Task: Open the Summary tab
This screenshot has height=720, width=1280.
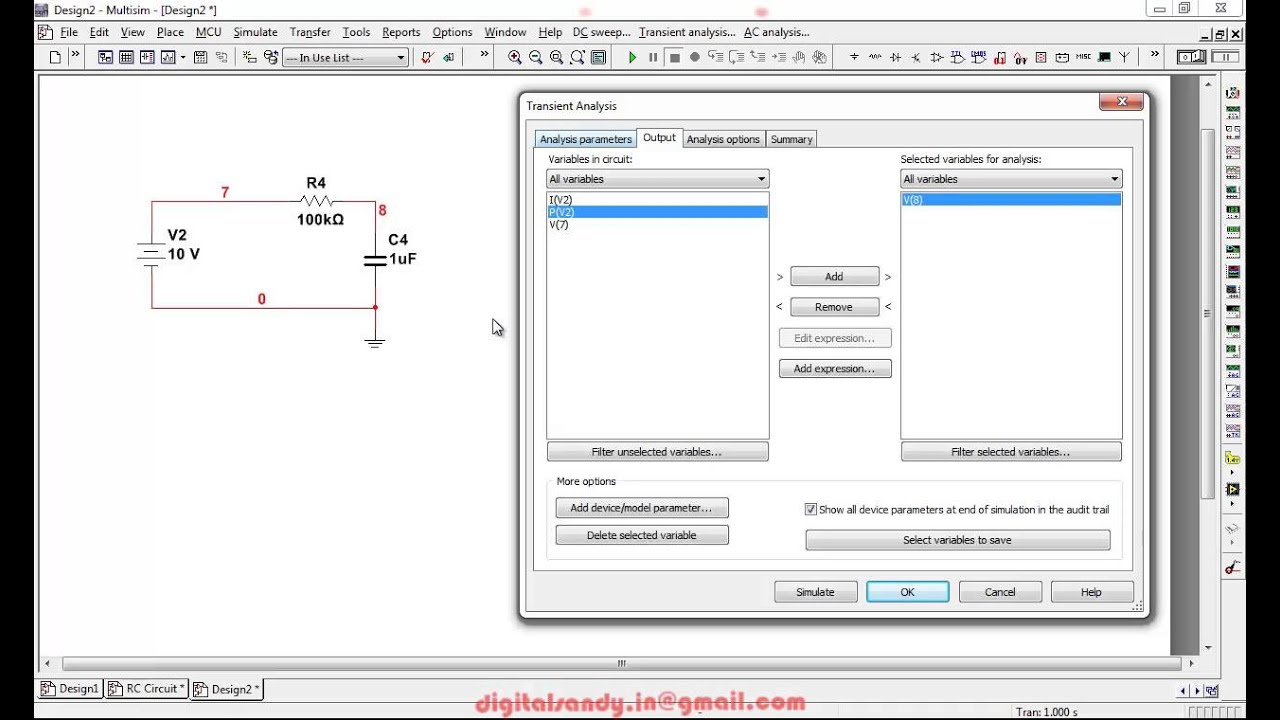Action: click(791, 139)
